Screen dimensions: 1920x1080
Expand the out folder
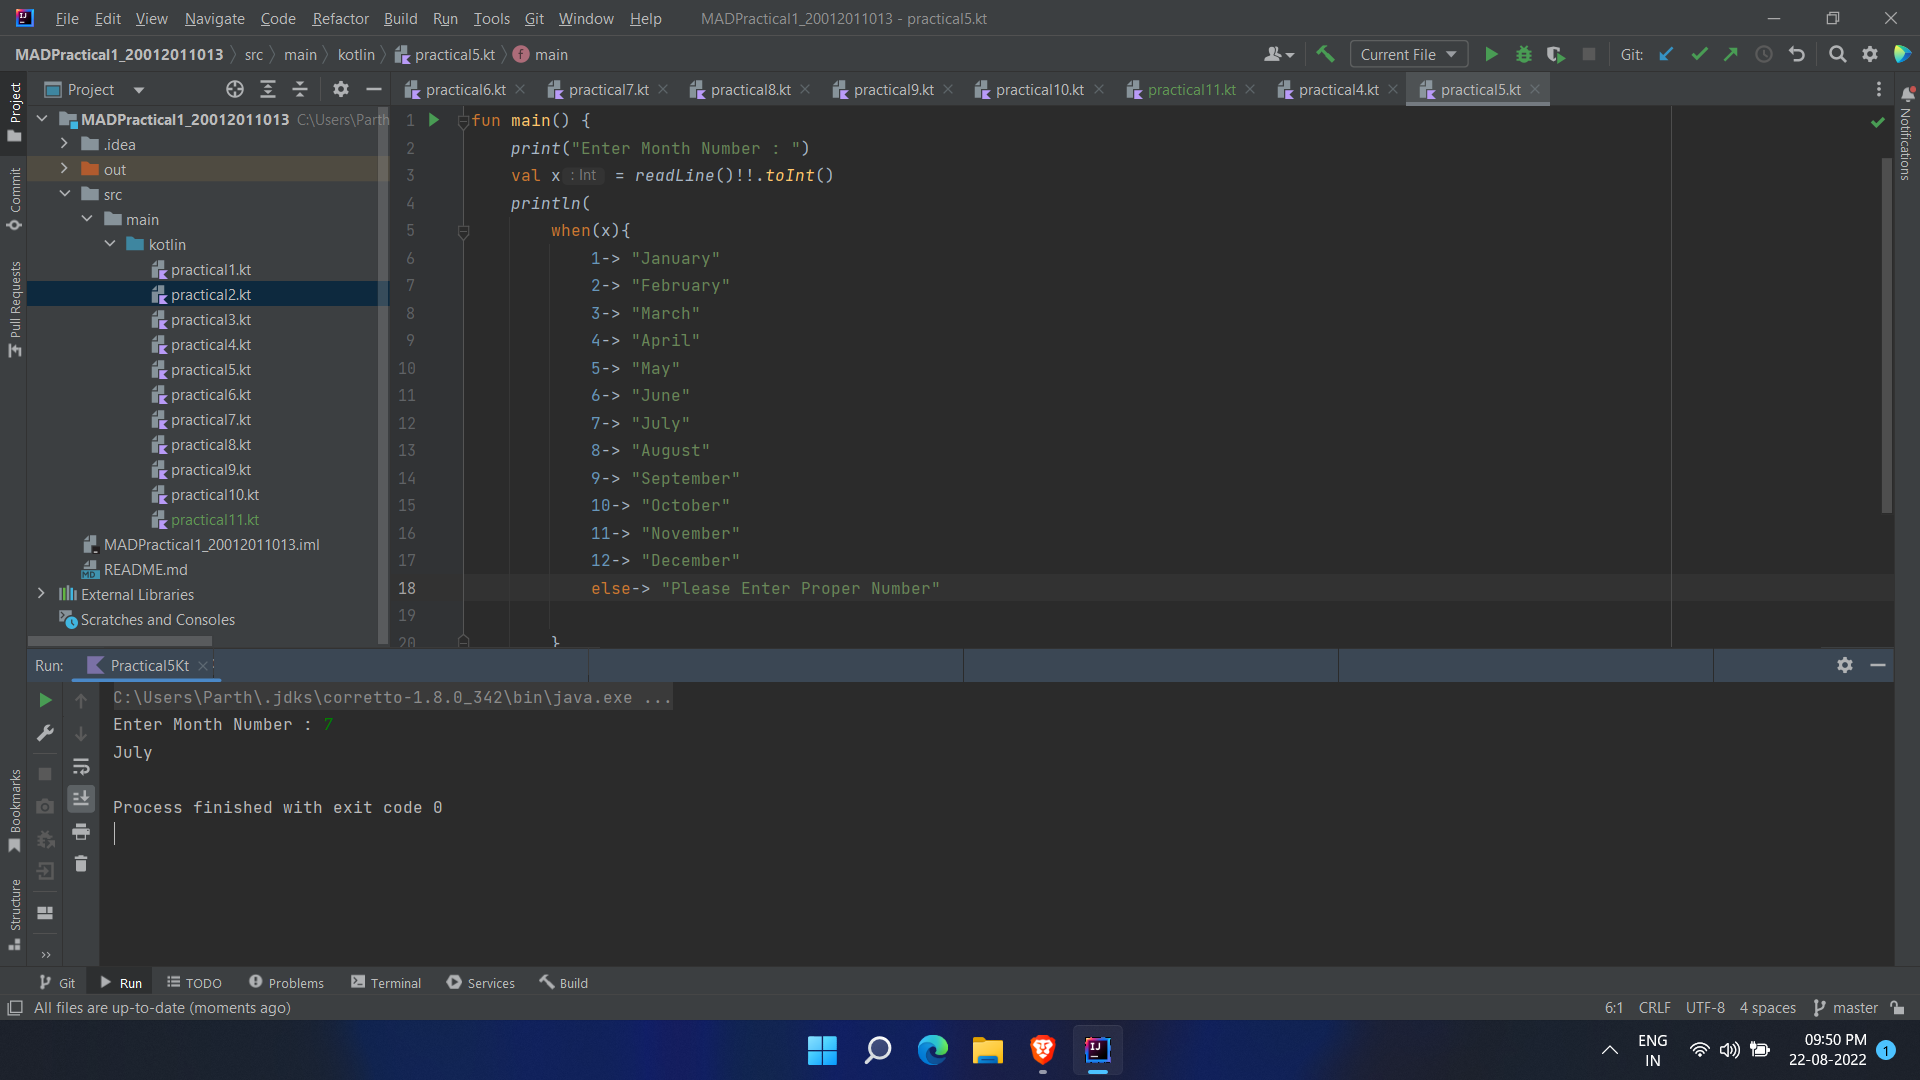64,169
